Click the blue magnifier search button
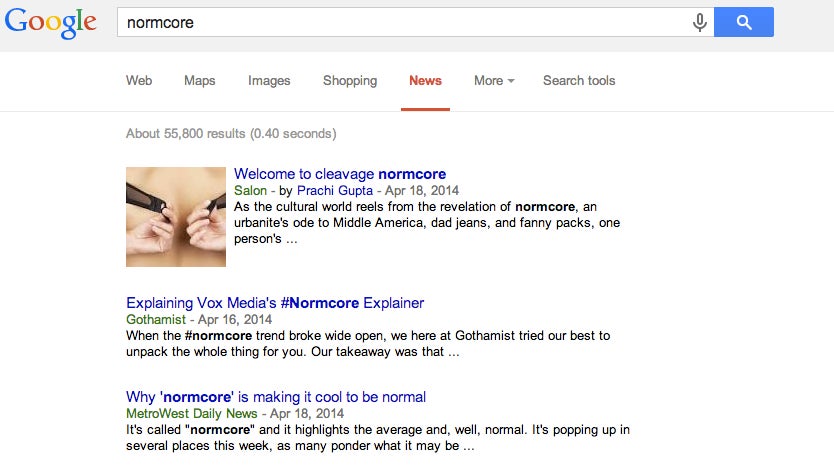This screenshot has width=834, height=471. coord(744,22)
